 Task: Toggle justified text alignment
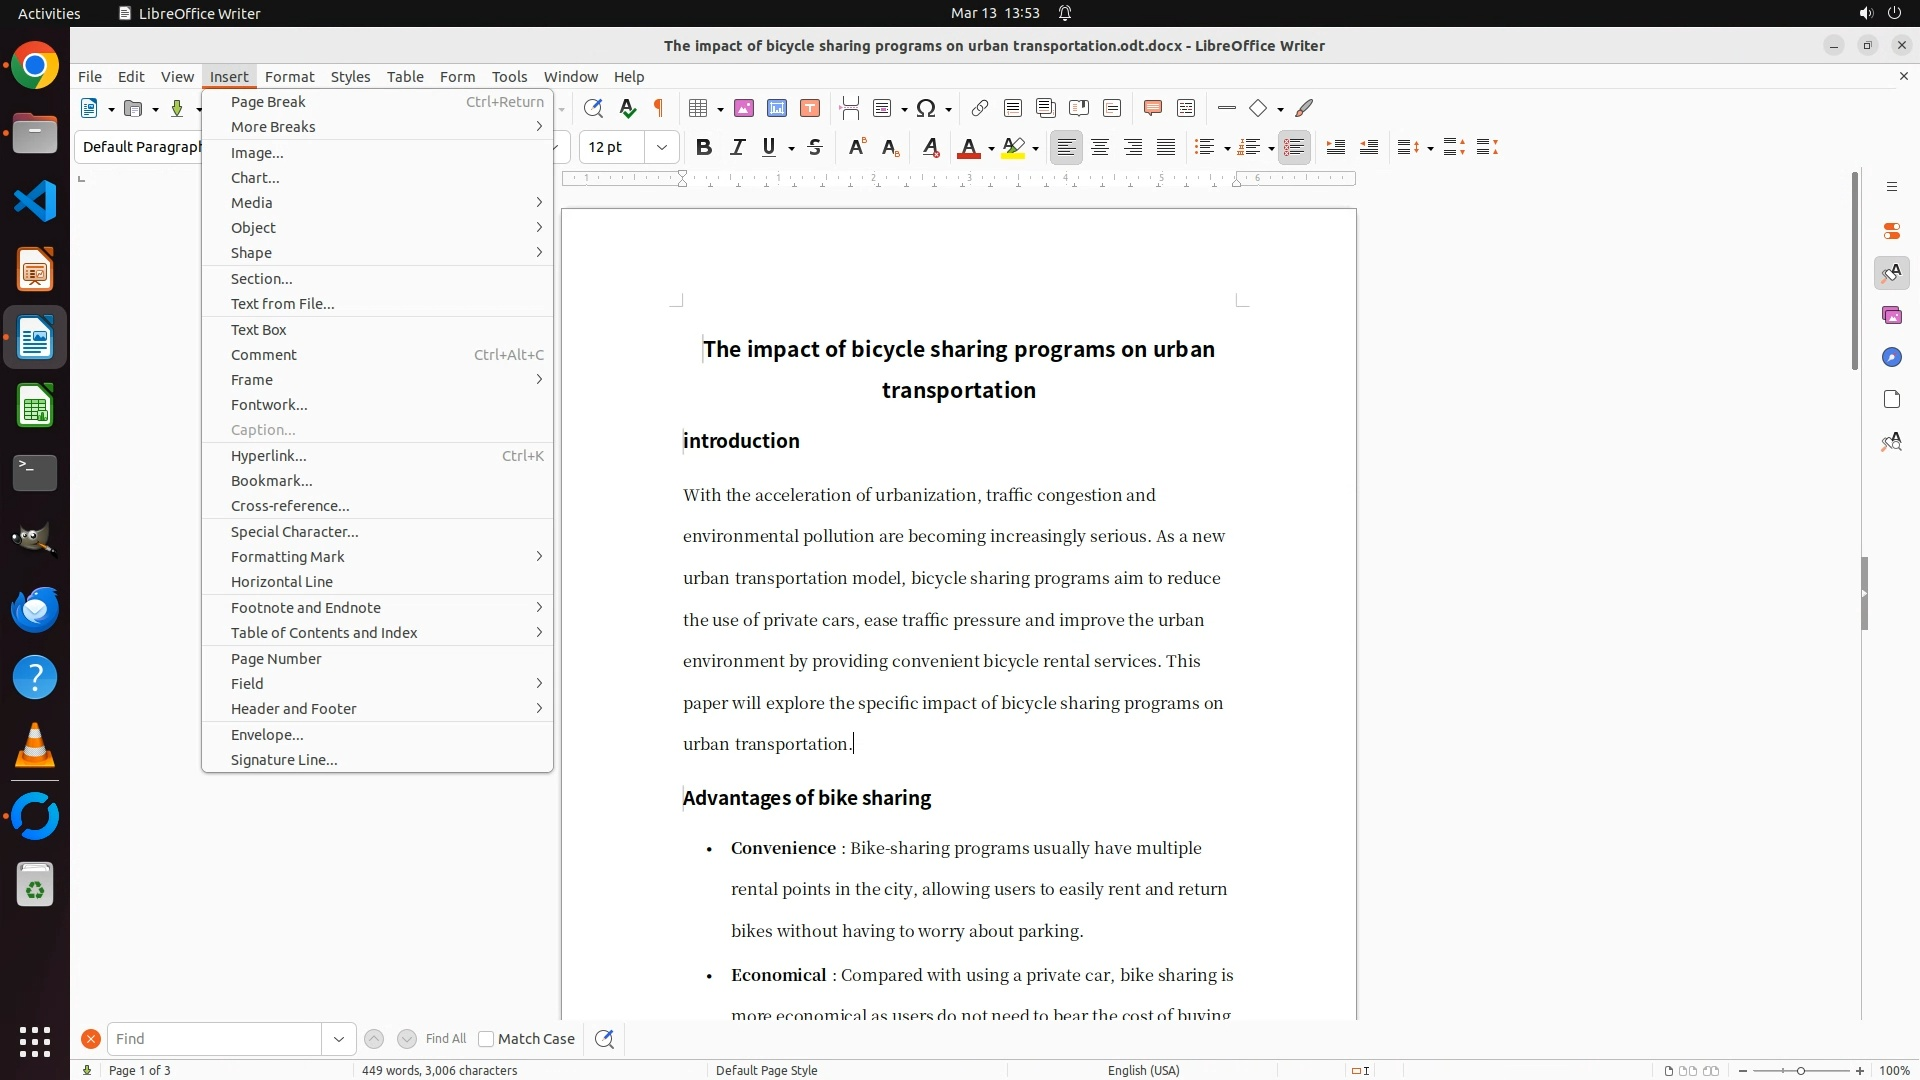click(x=1166, y=148)
